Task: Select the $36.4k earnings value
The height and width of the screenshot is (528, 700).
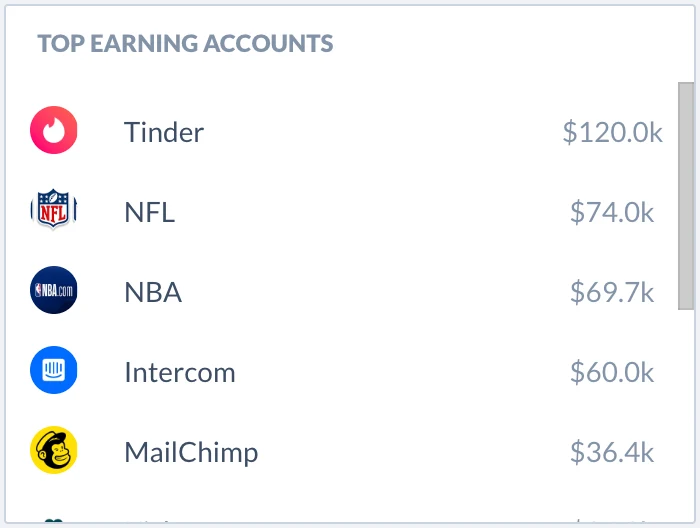Action: pos(612,453)
